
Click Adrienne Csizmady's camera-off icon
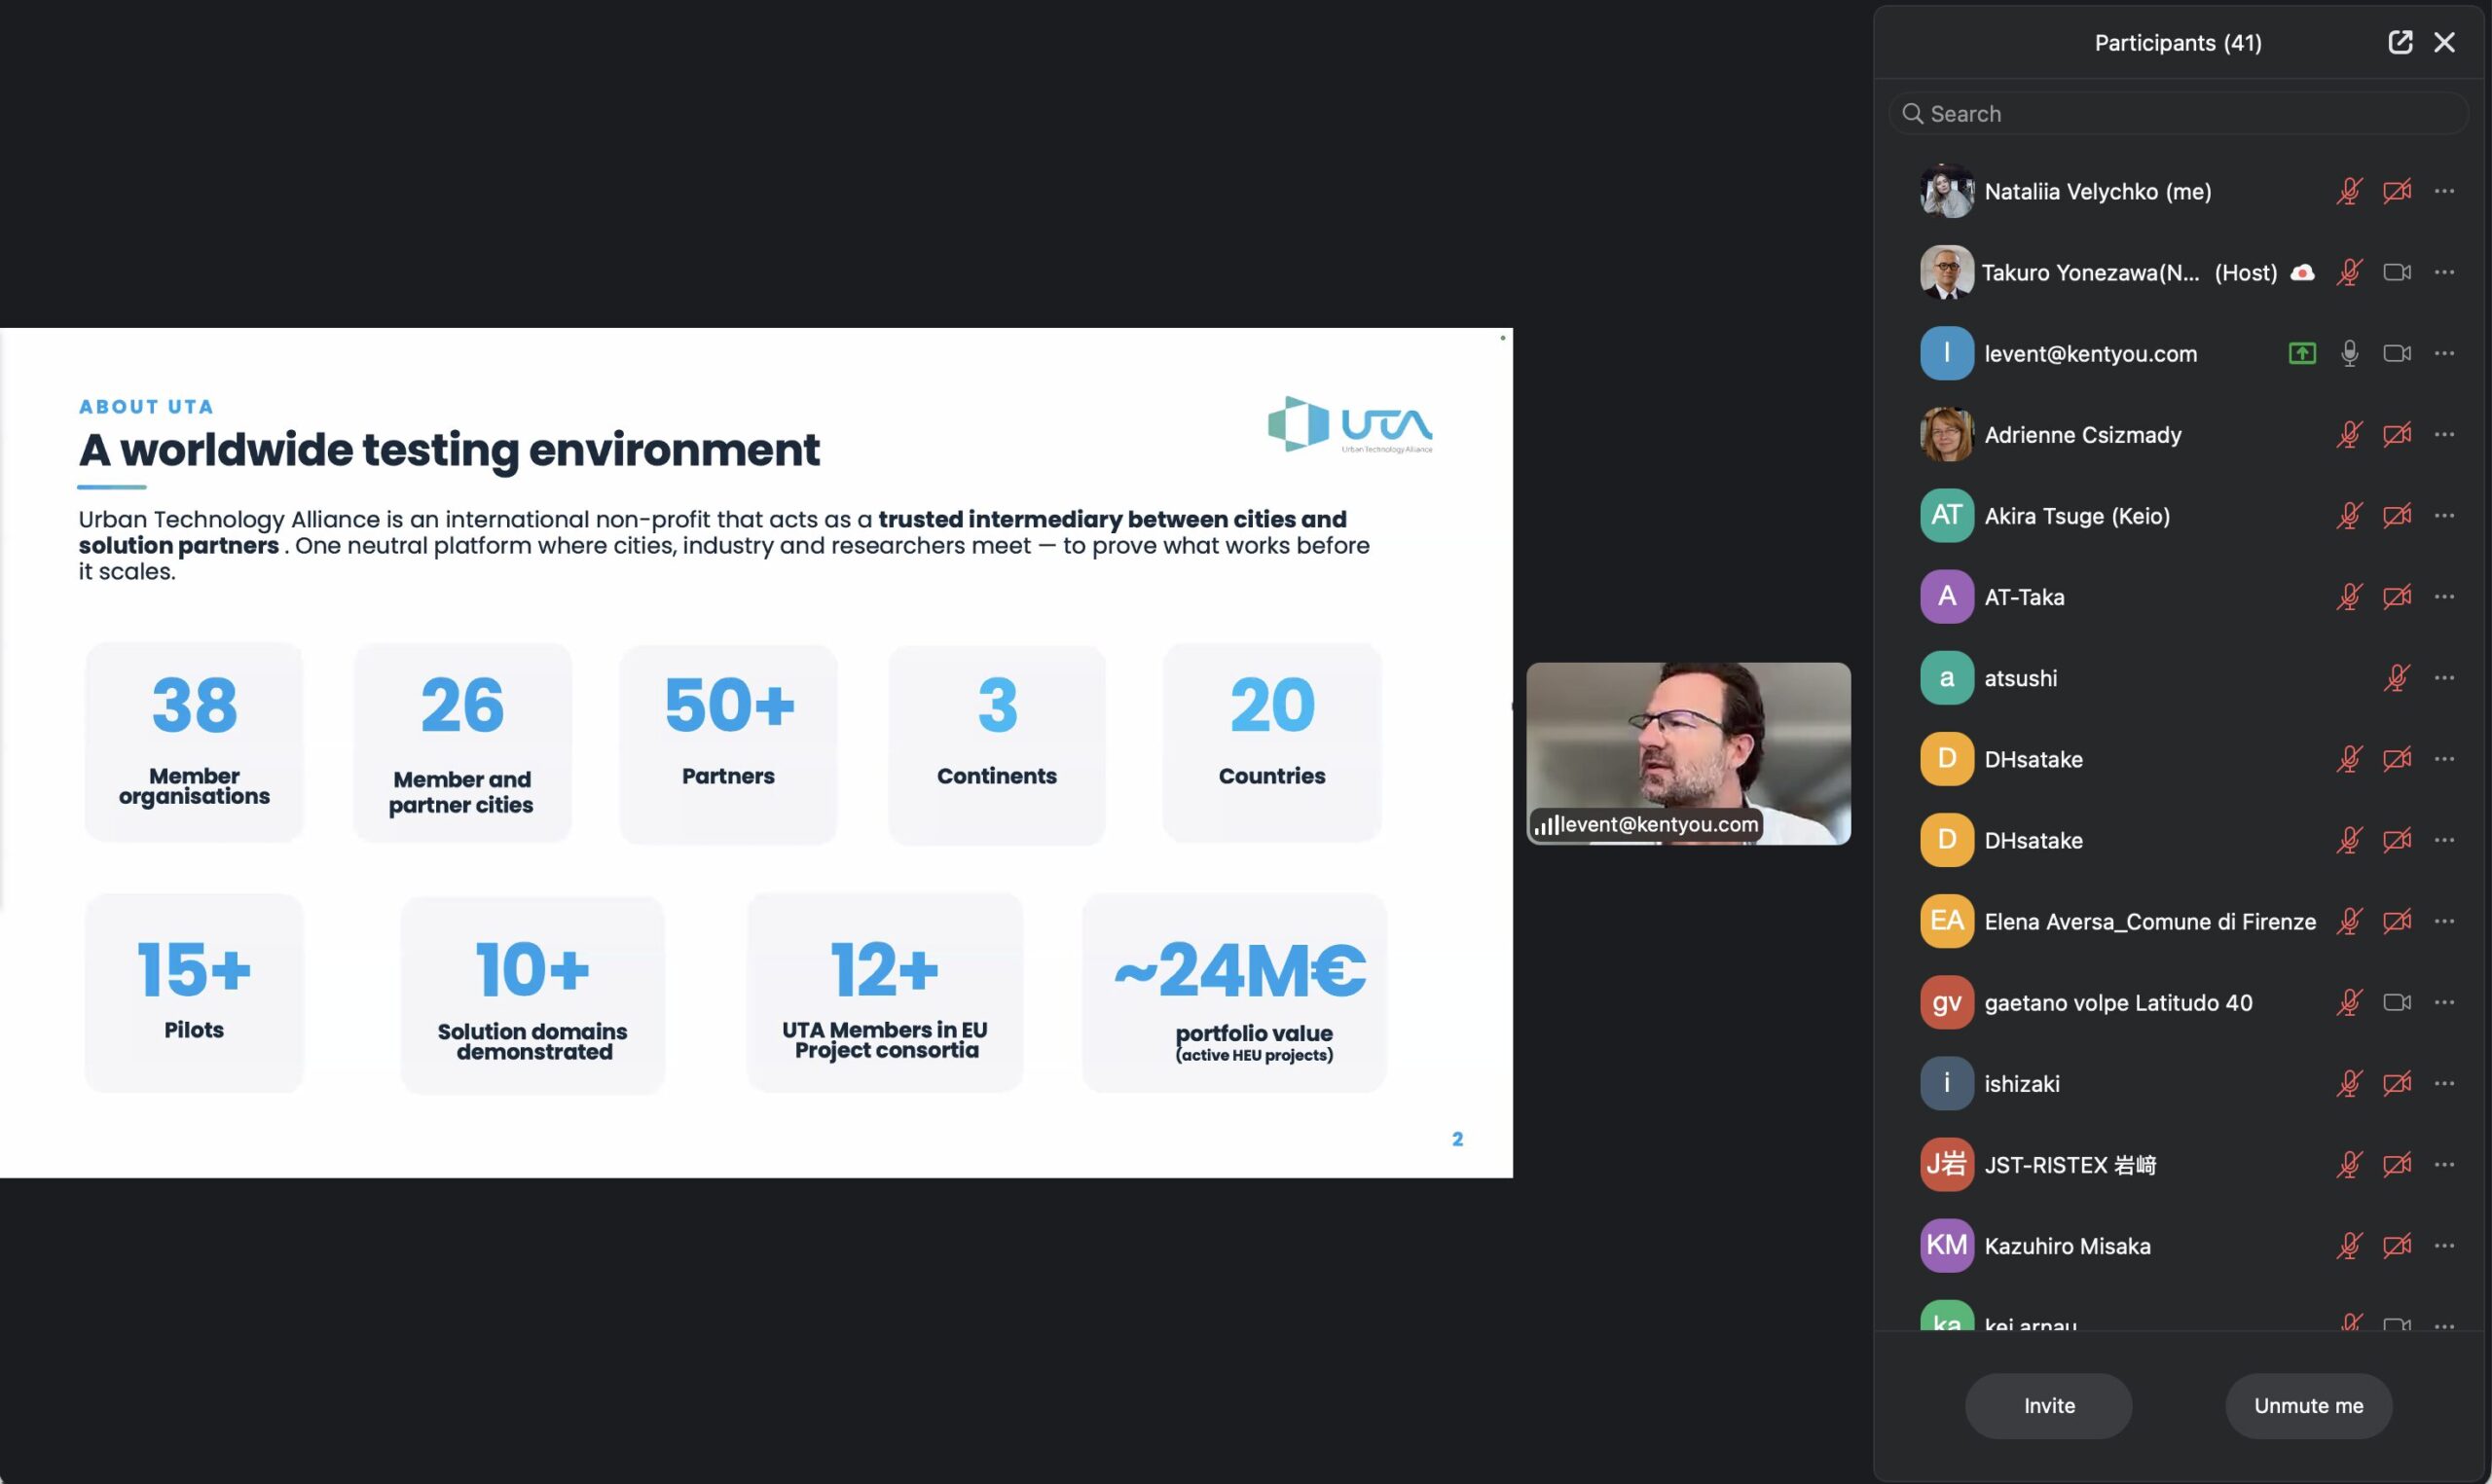[2397, 434]
